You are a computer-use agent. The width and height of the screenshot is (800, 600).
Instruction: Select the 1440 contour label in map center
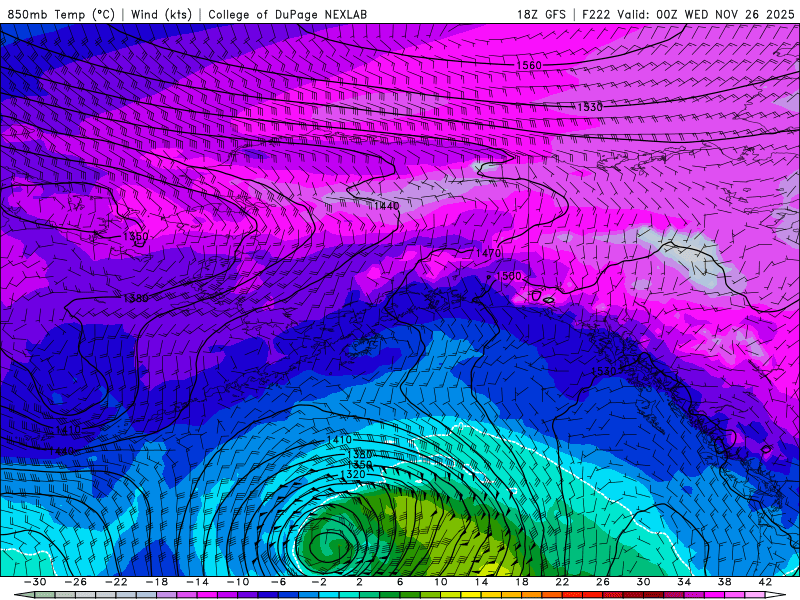point(386,206)
